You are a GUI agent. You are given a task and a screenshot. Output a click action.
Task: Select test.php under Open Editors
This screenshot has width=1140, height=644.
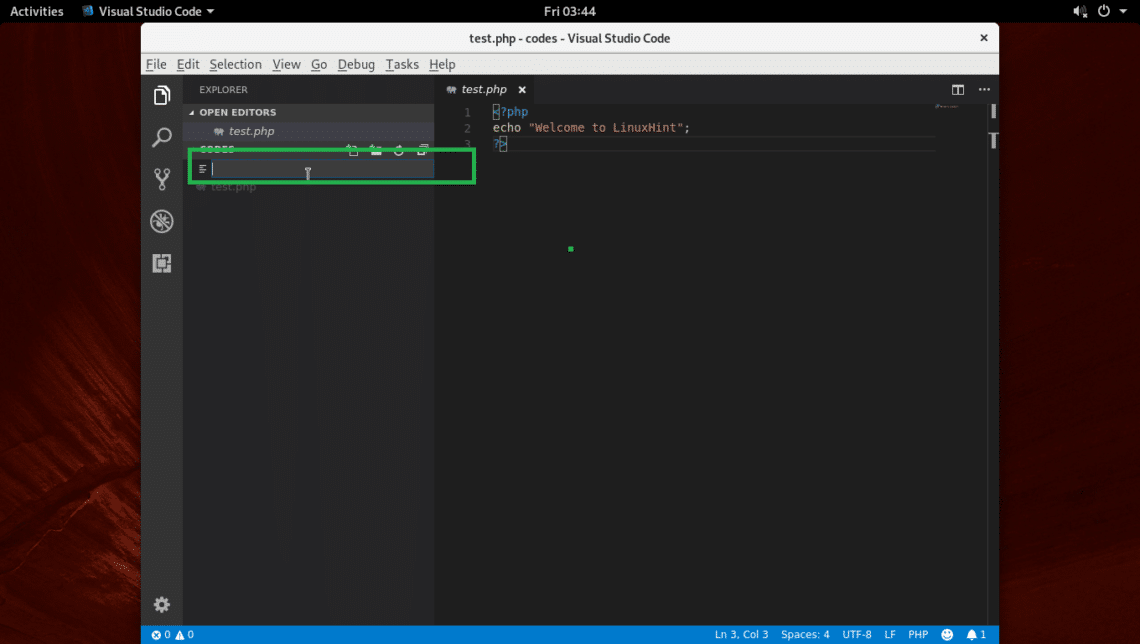[251, 131]
